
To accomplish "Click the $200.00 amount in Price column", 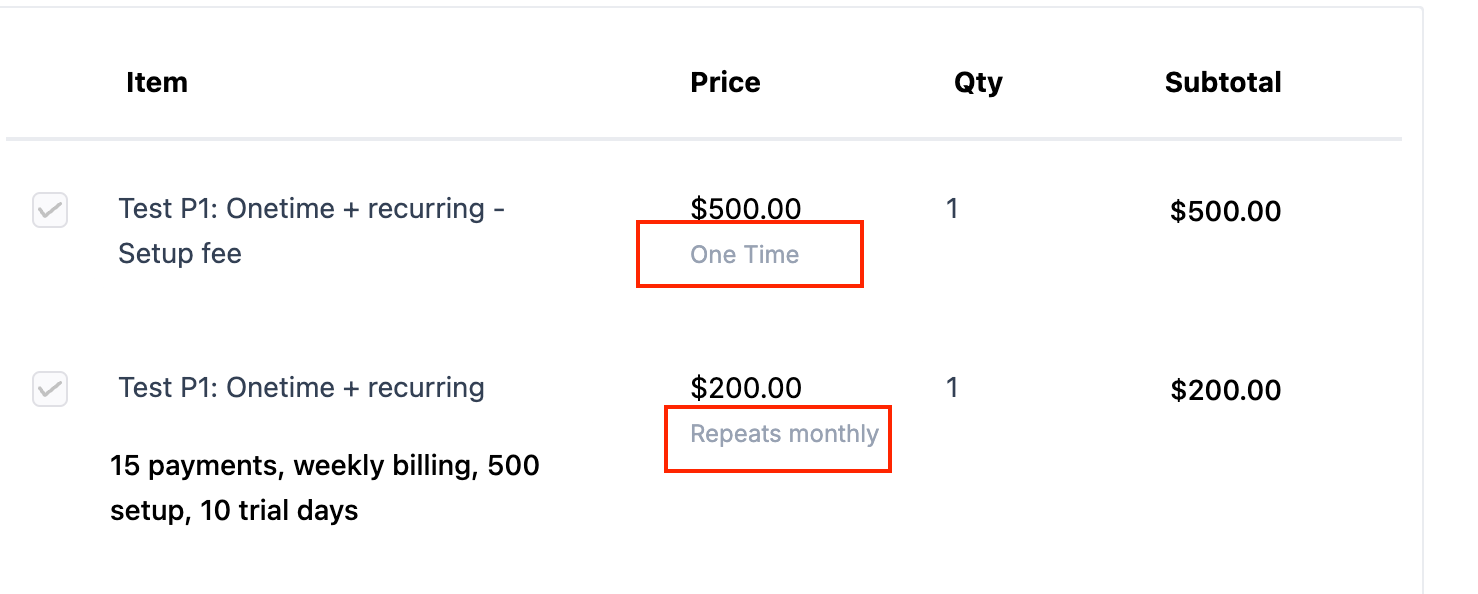I will coord(745,388).
